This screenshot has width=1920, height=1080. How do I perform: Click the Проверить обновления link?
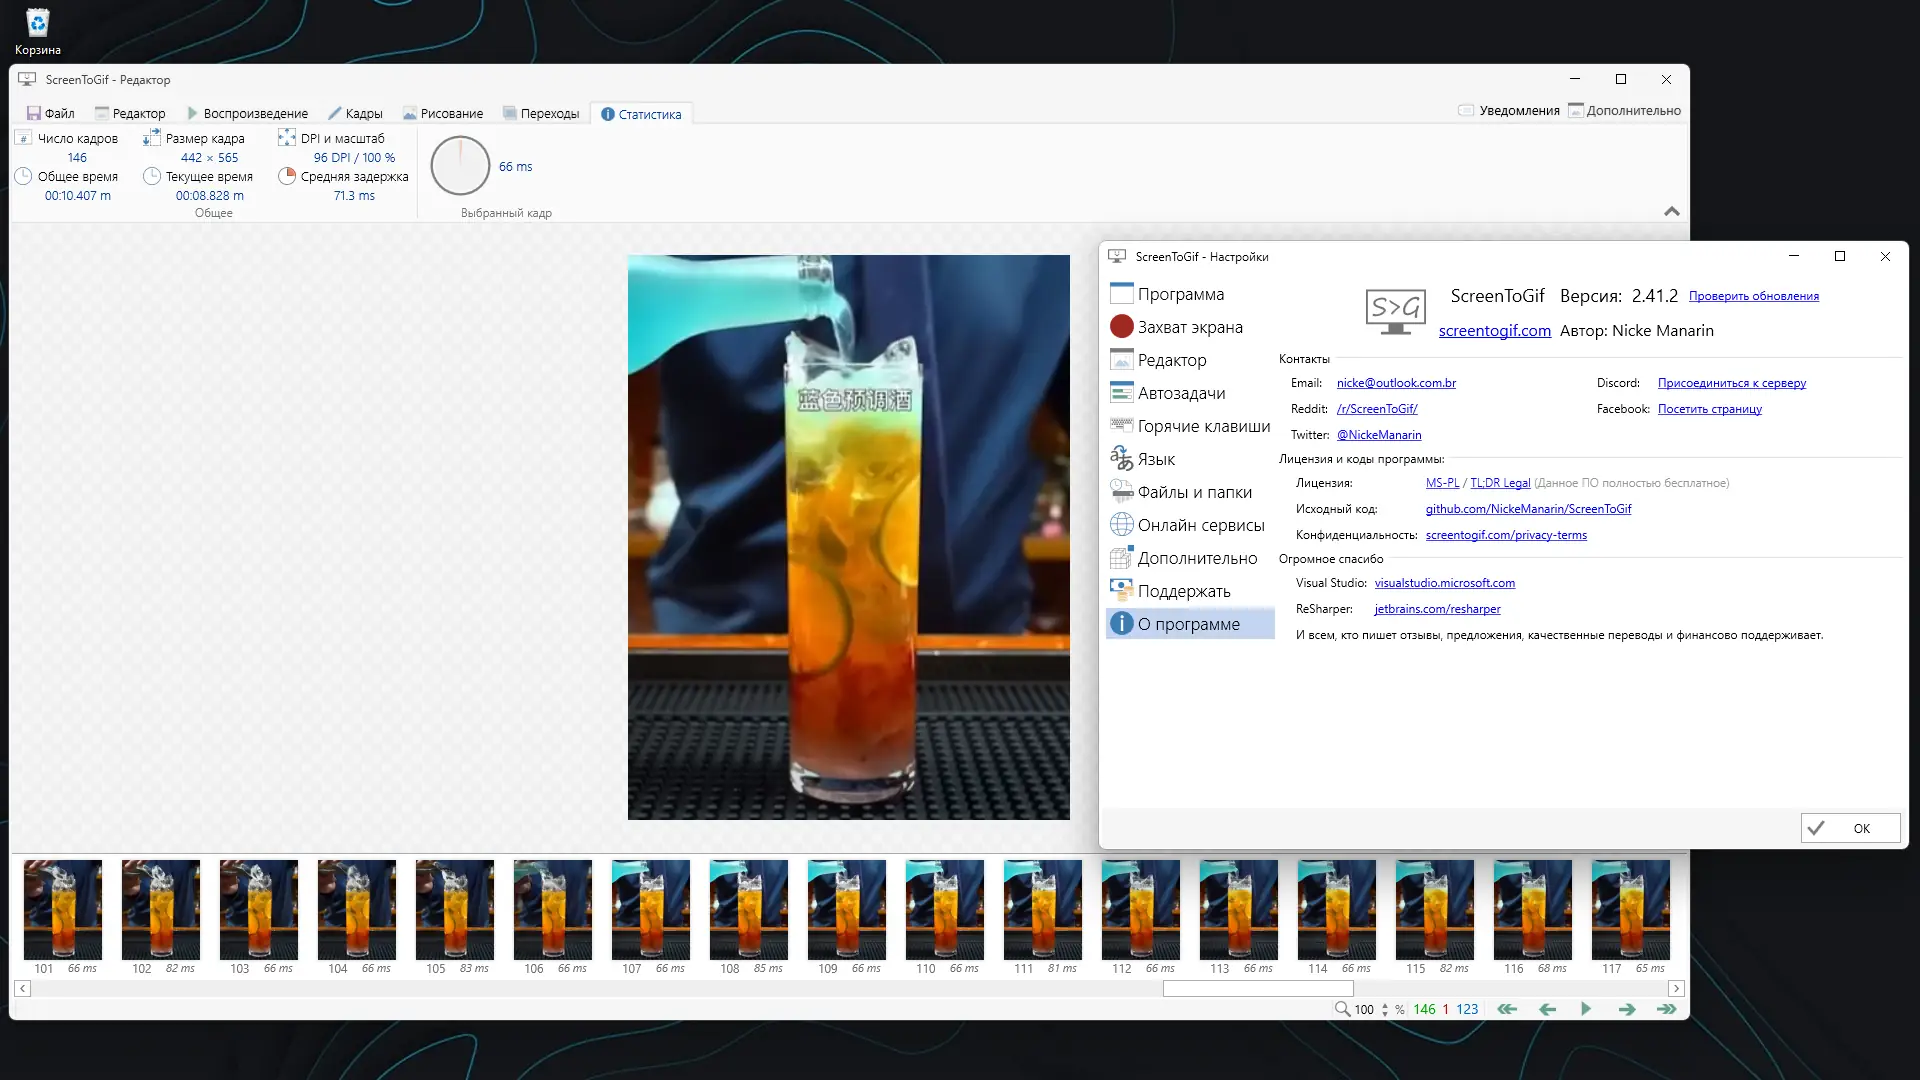coord(1754,296)
